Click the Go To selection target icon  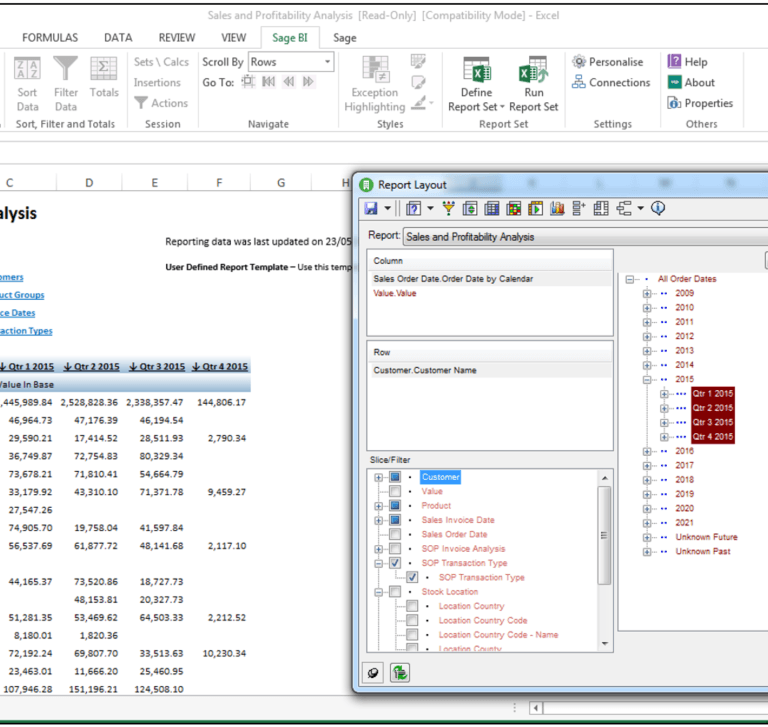pyautogui.click(x=248, y=81)
